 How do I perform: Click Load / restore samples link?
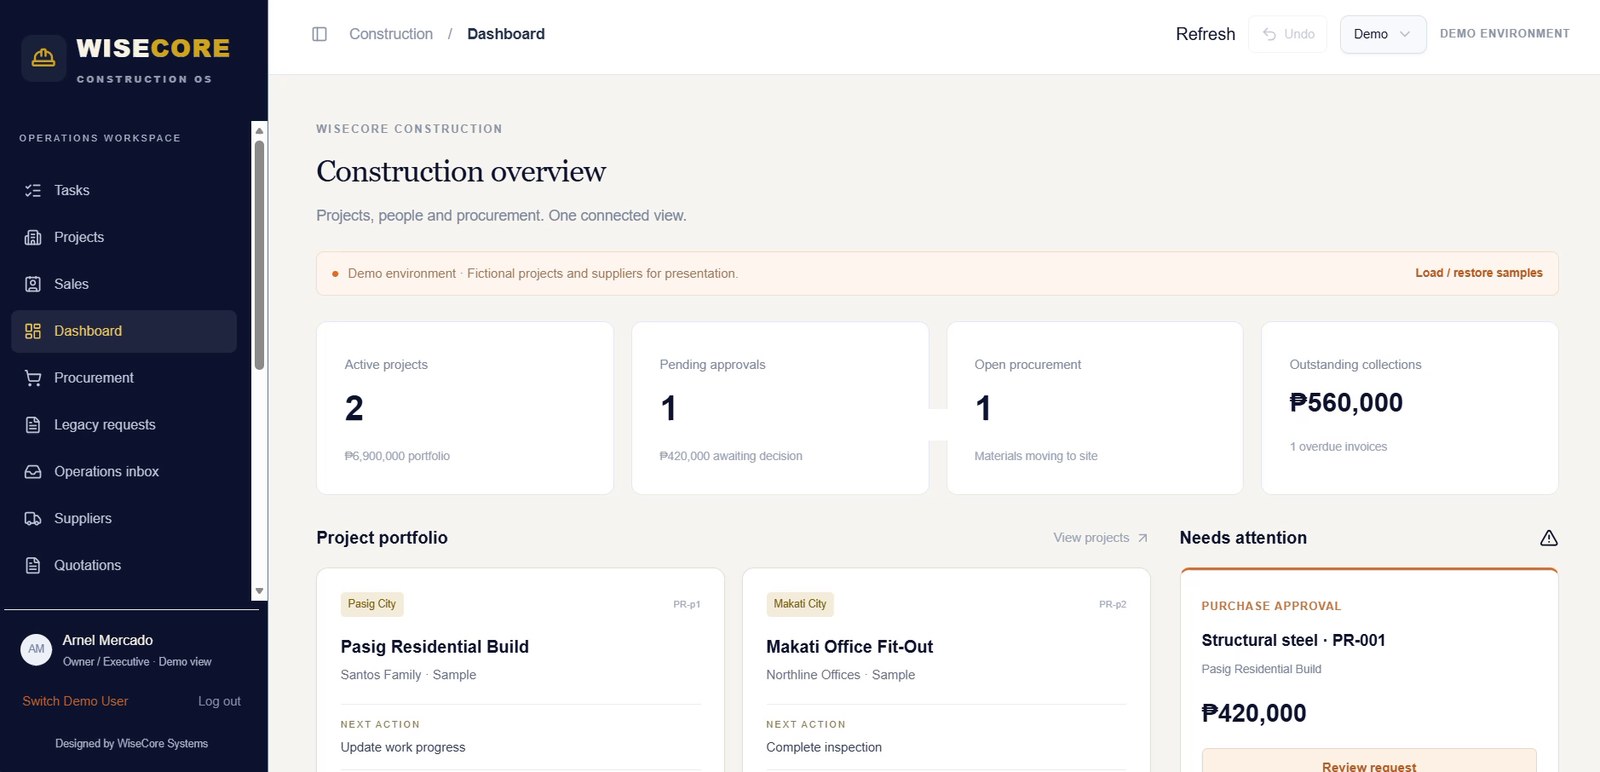[x=1479, y=273]
